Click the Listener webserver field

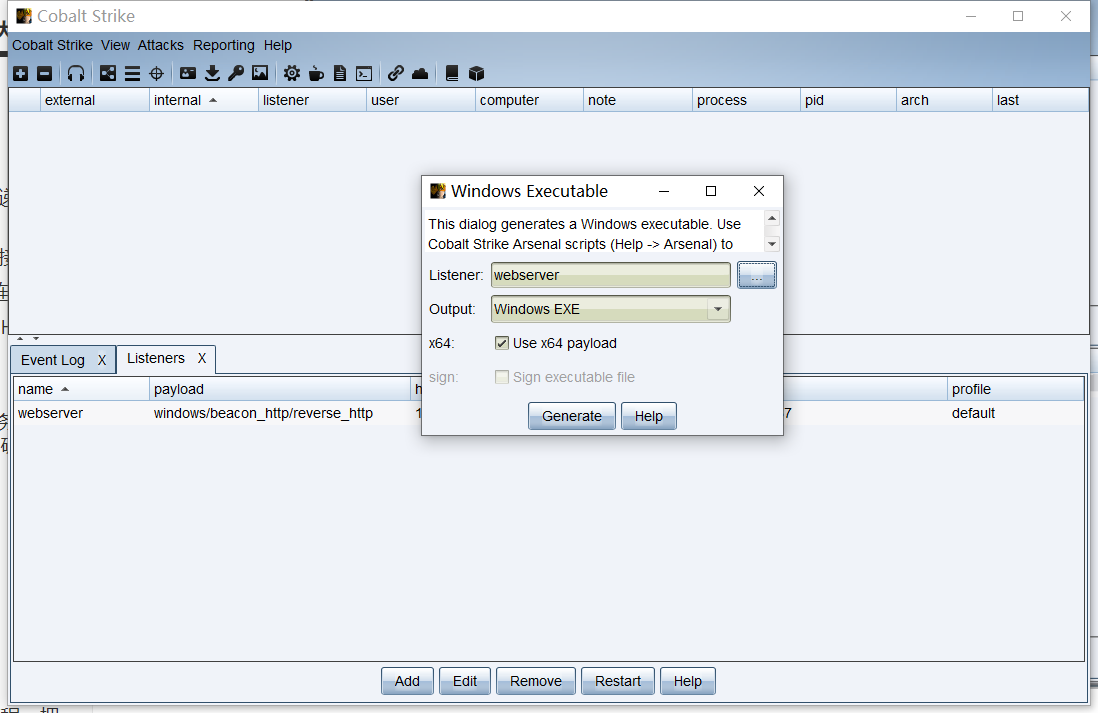click(x=610, y=275)
